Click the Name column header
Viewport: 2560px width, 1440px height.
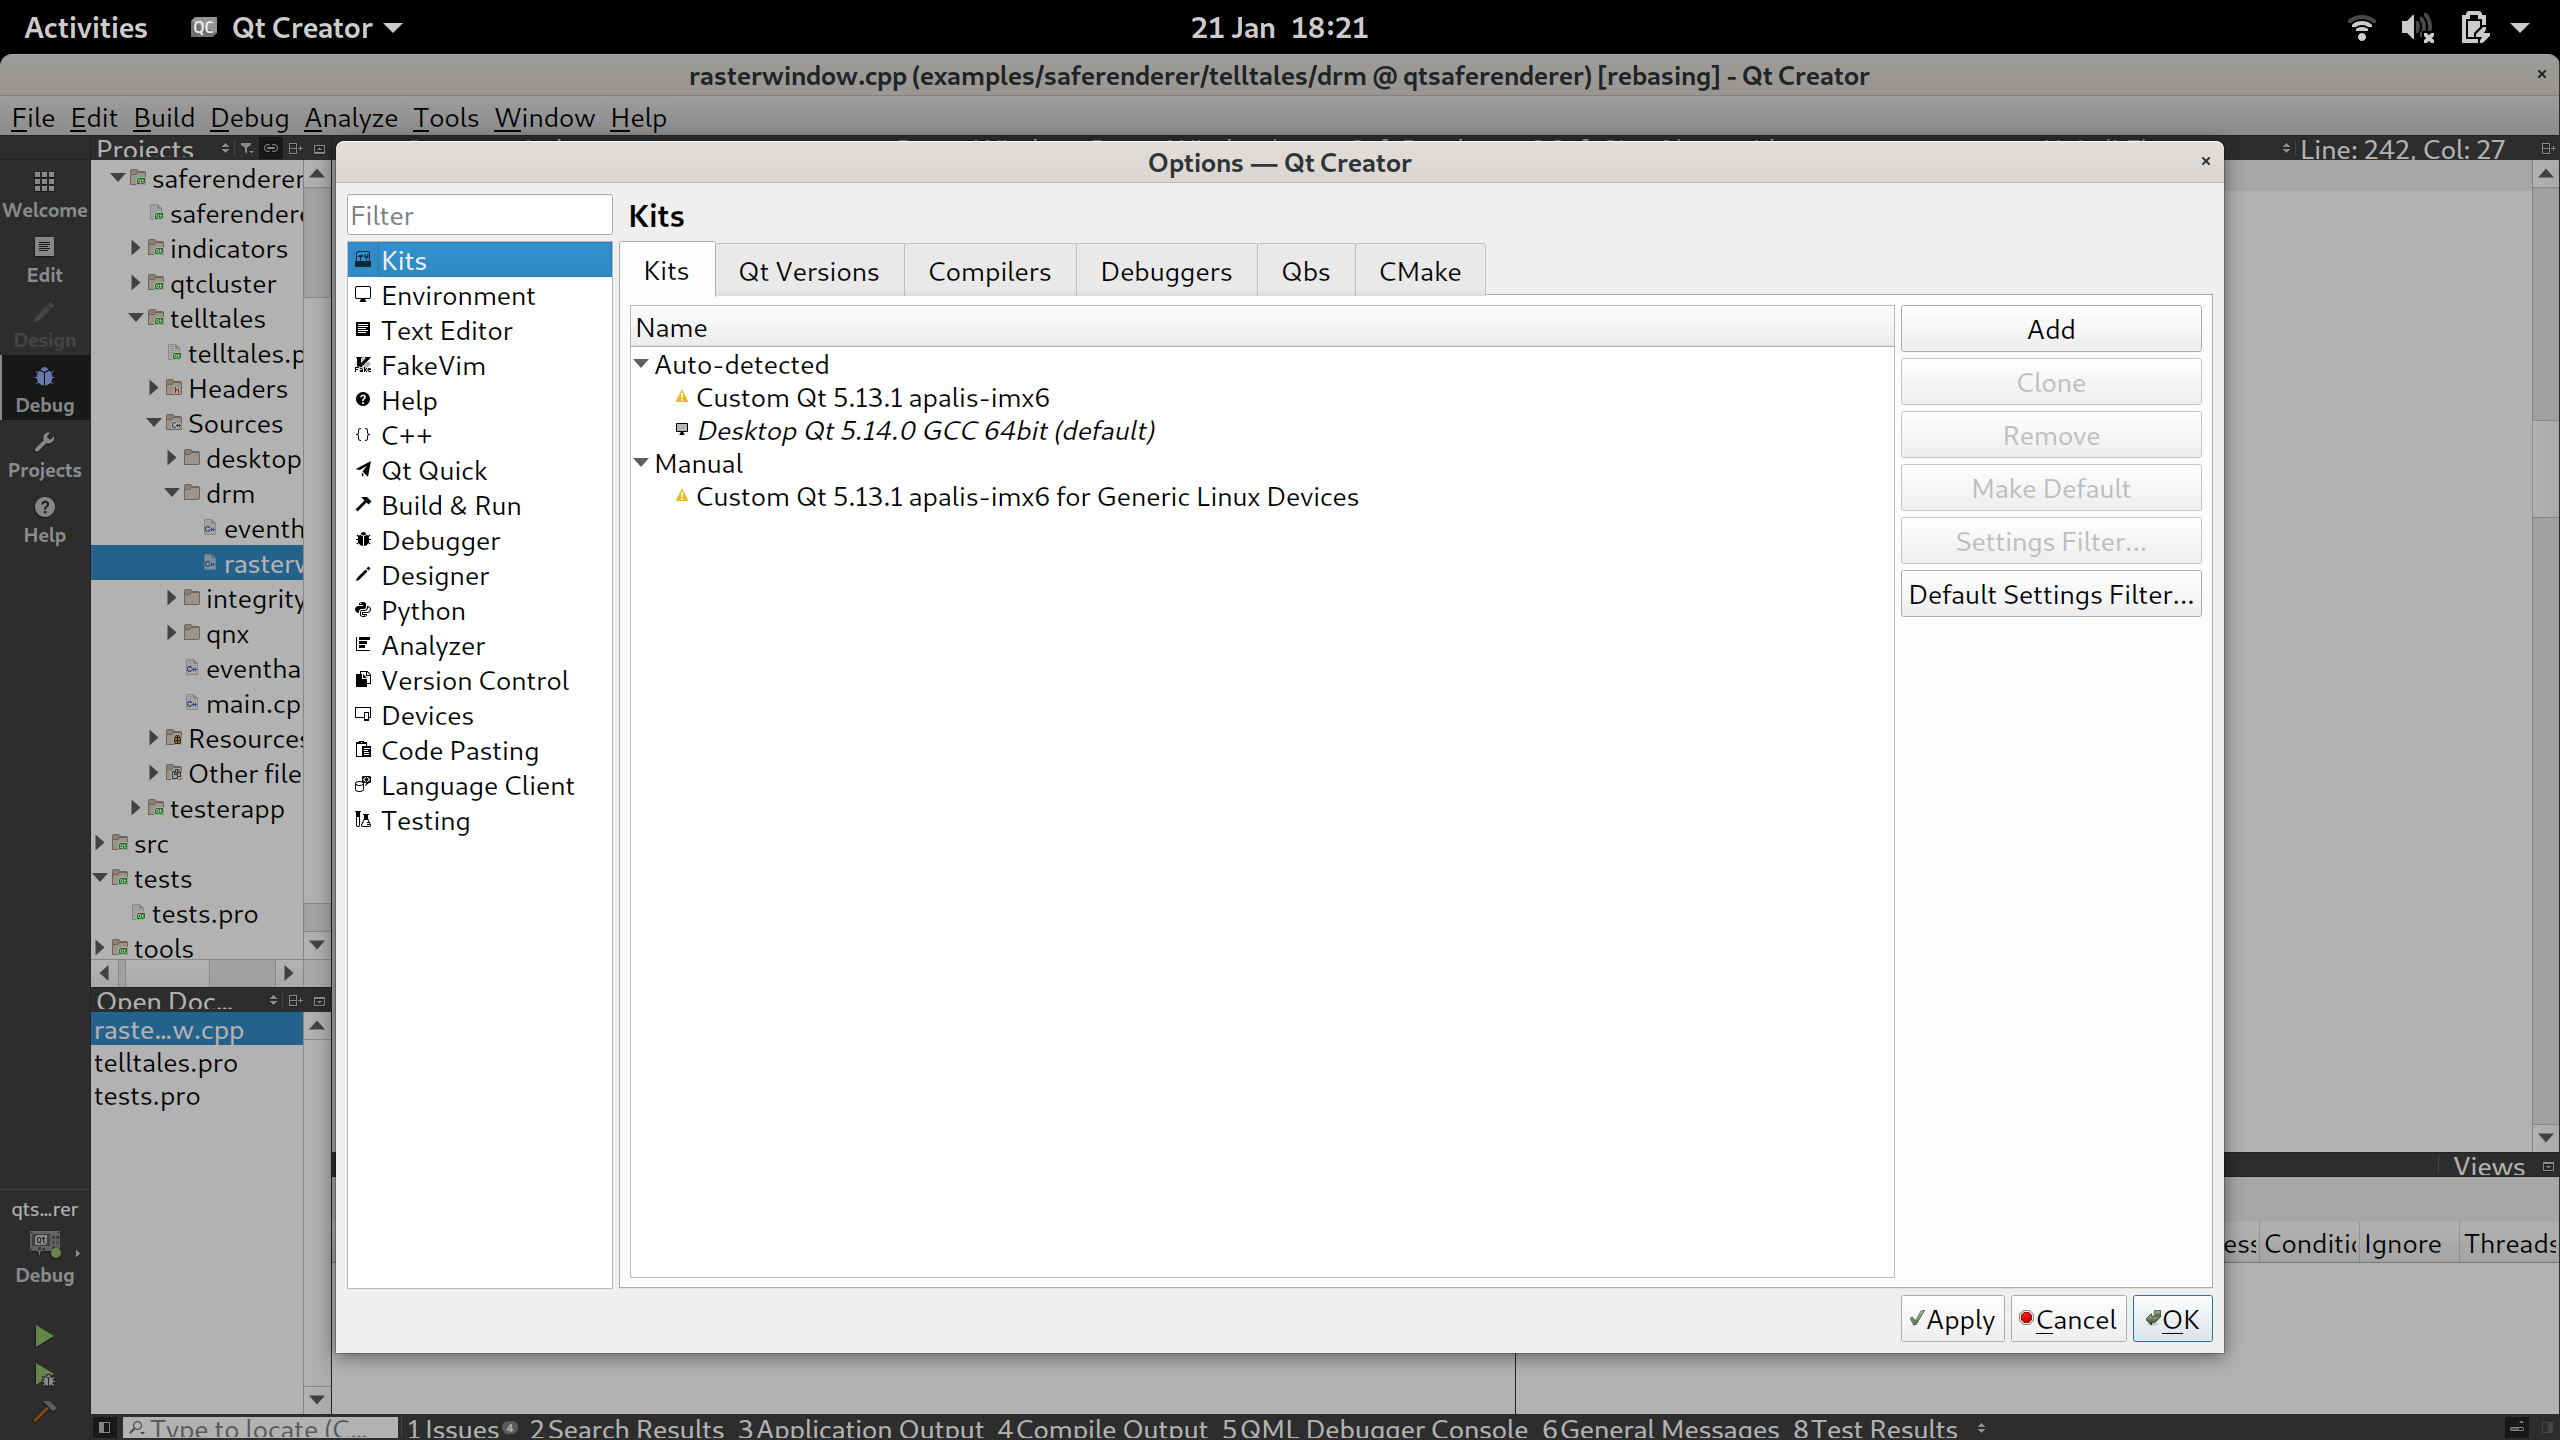pos(1262,328)
